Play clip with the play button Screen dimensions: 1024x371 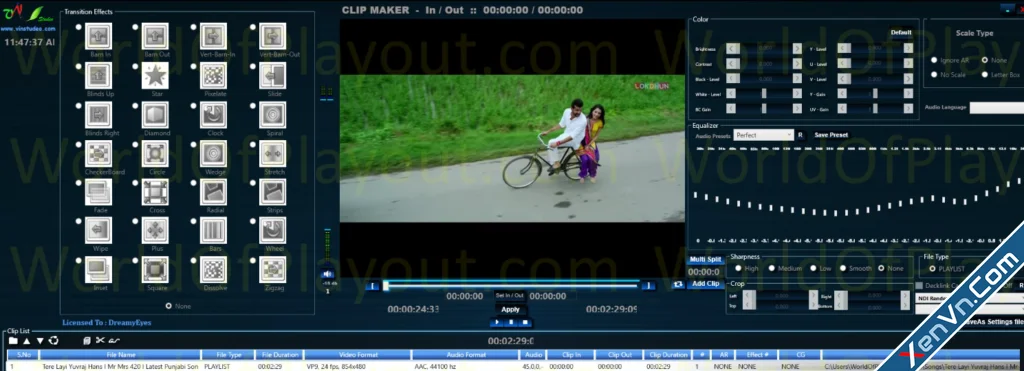pyautogui.click(x=498, y=323)
